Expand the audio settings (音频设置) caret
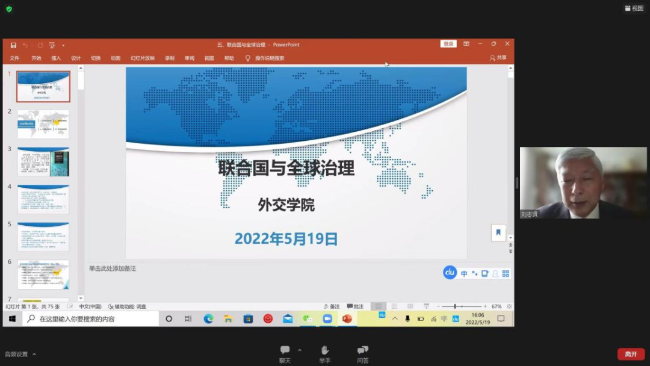650x366 pixels. click(x=34, y=354)
